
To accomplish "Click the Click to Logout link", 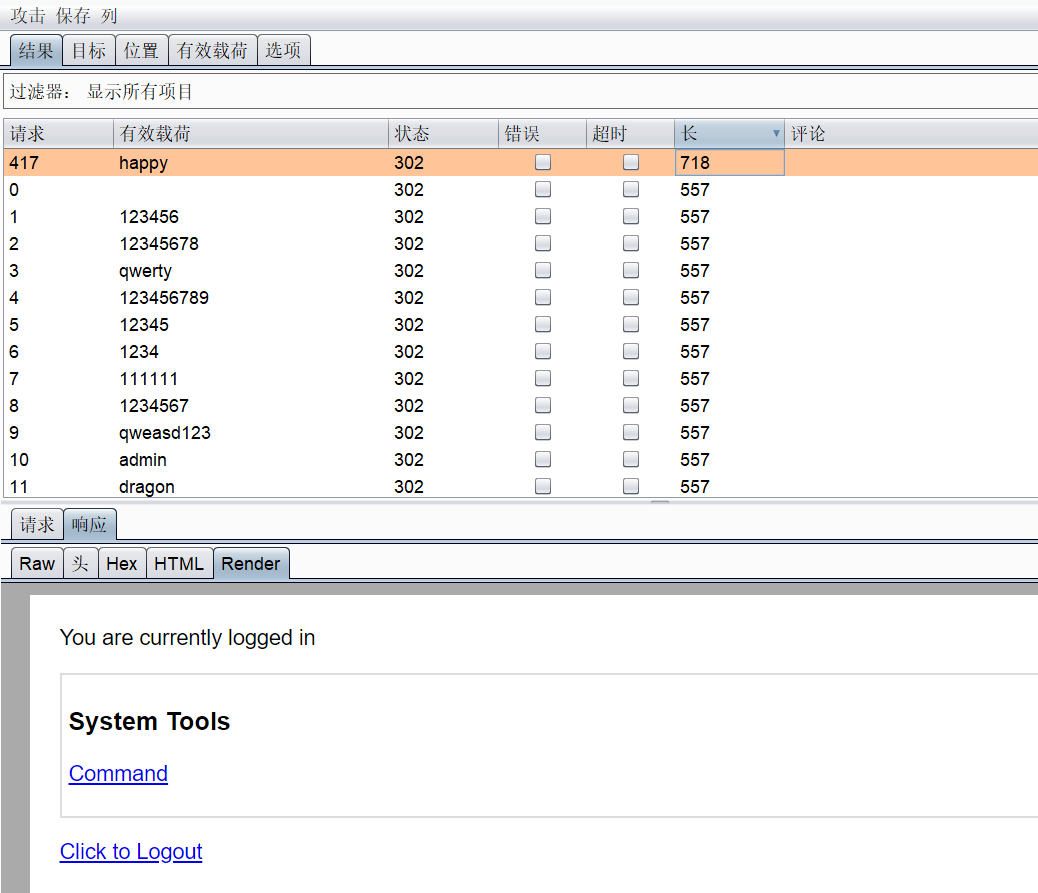I will point(131,851).
